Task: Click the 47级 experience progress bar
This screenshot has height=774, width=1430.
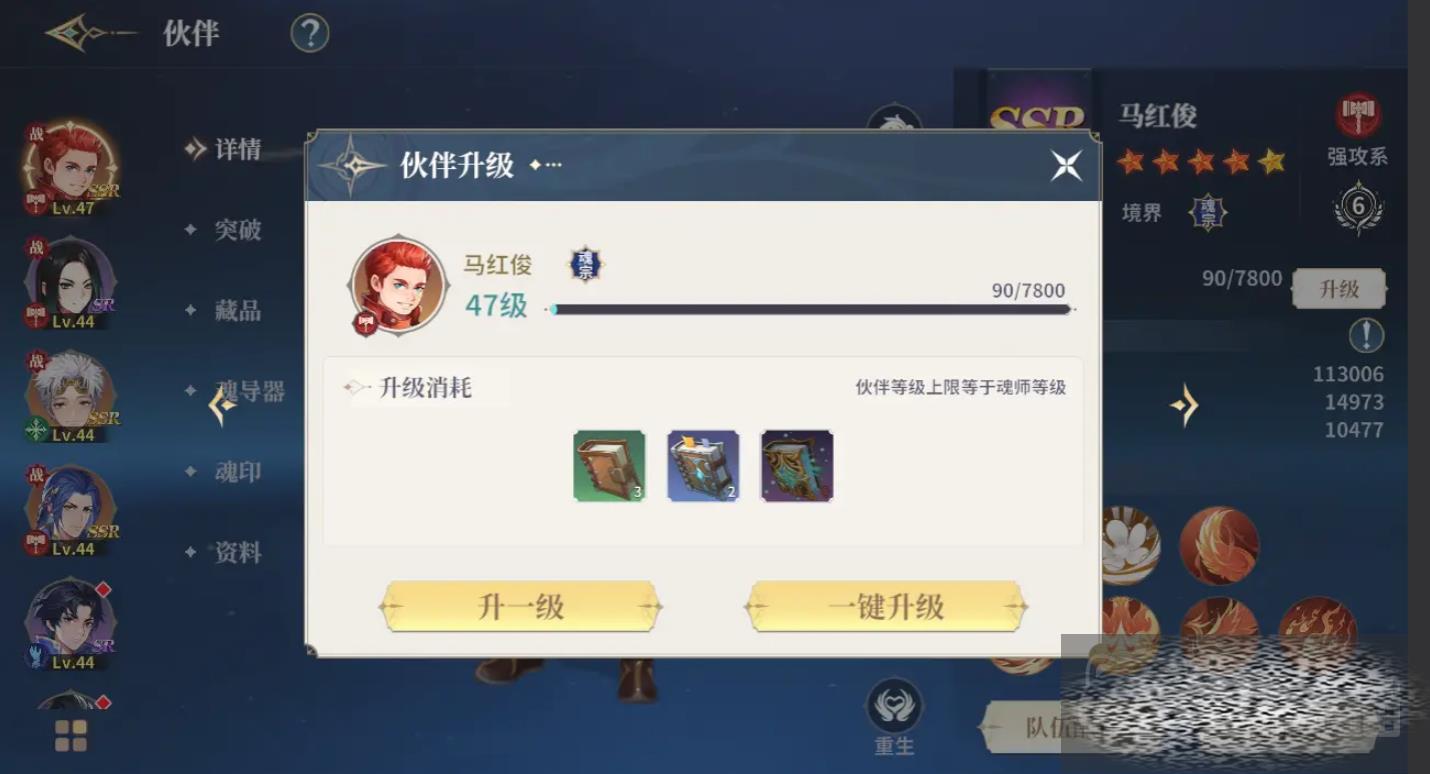Action: click(x=811, y=310)
